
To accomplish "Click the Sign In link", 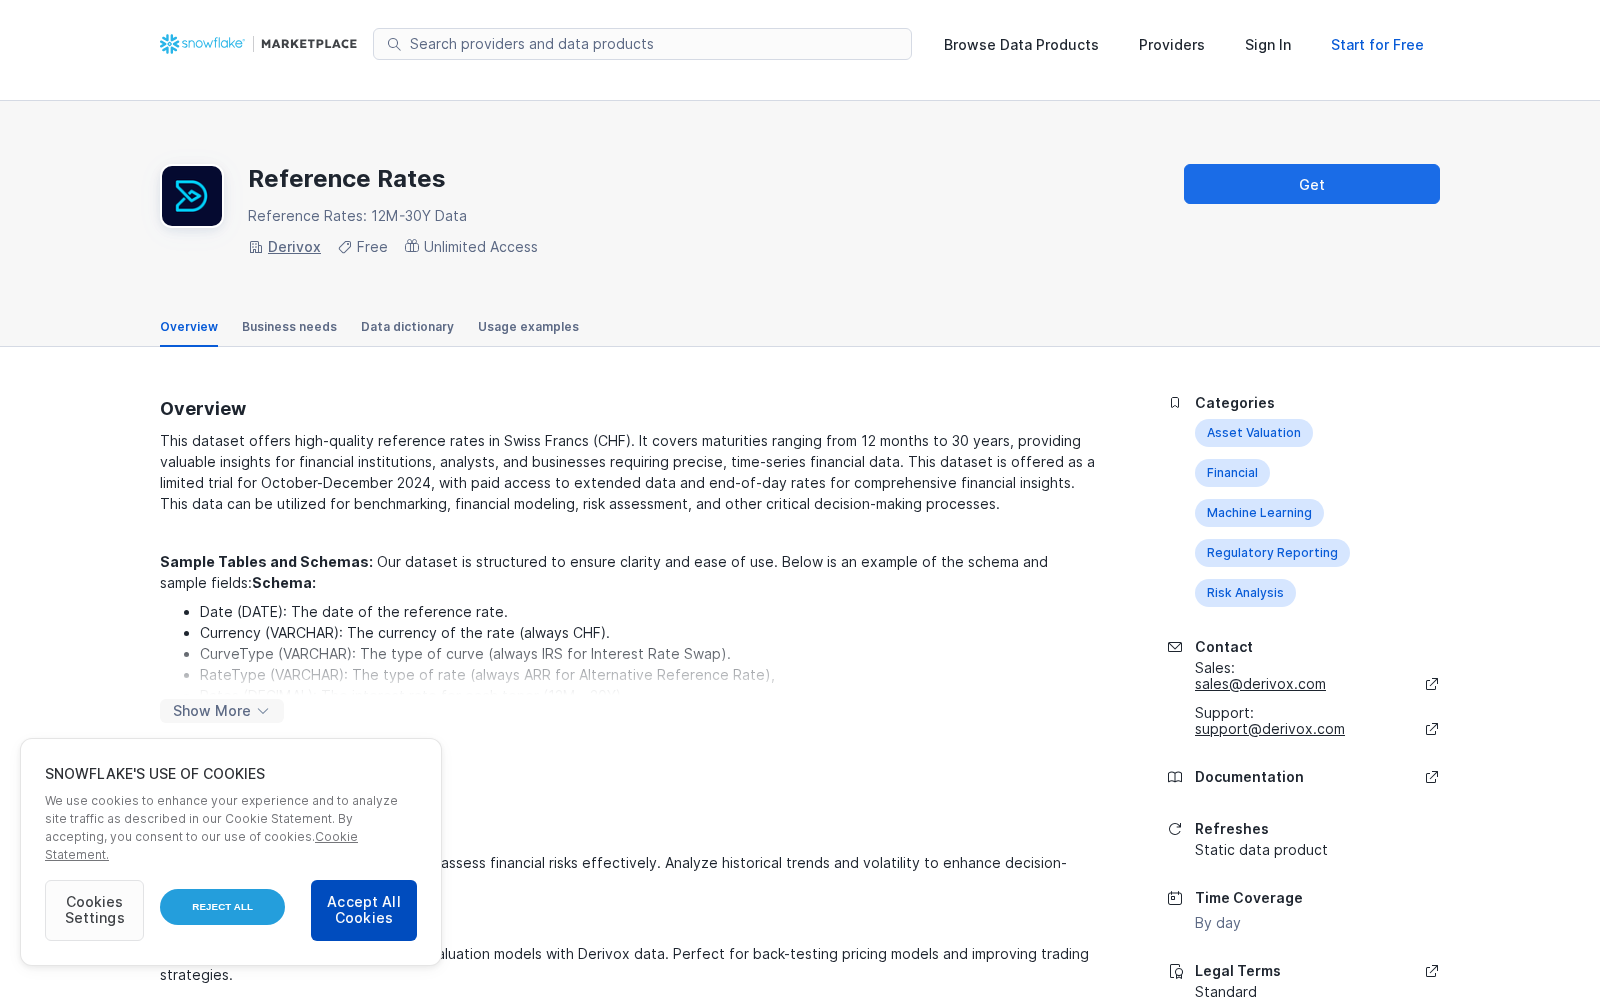I will click(1268, 45).
